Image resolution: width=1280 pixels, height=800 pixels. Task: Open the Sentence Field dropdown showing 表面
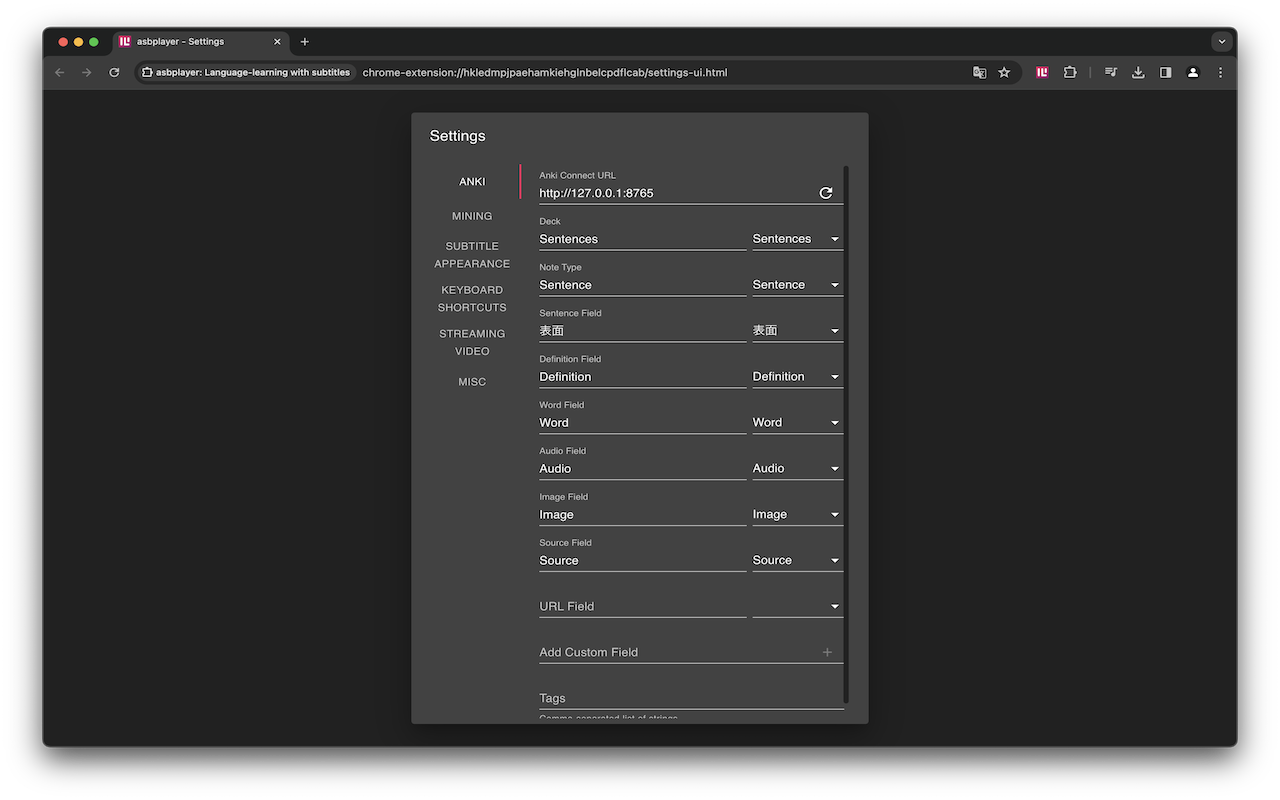coord(797,331)
